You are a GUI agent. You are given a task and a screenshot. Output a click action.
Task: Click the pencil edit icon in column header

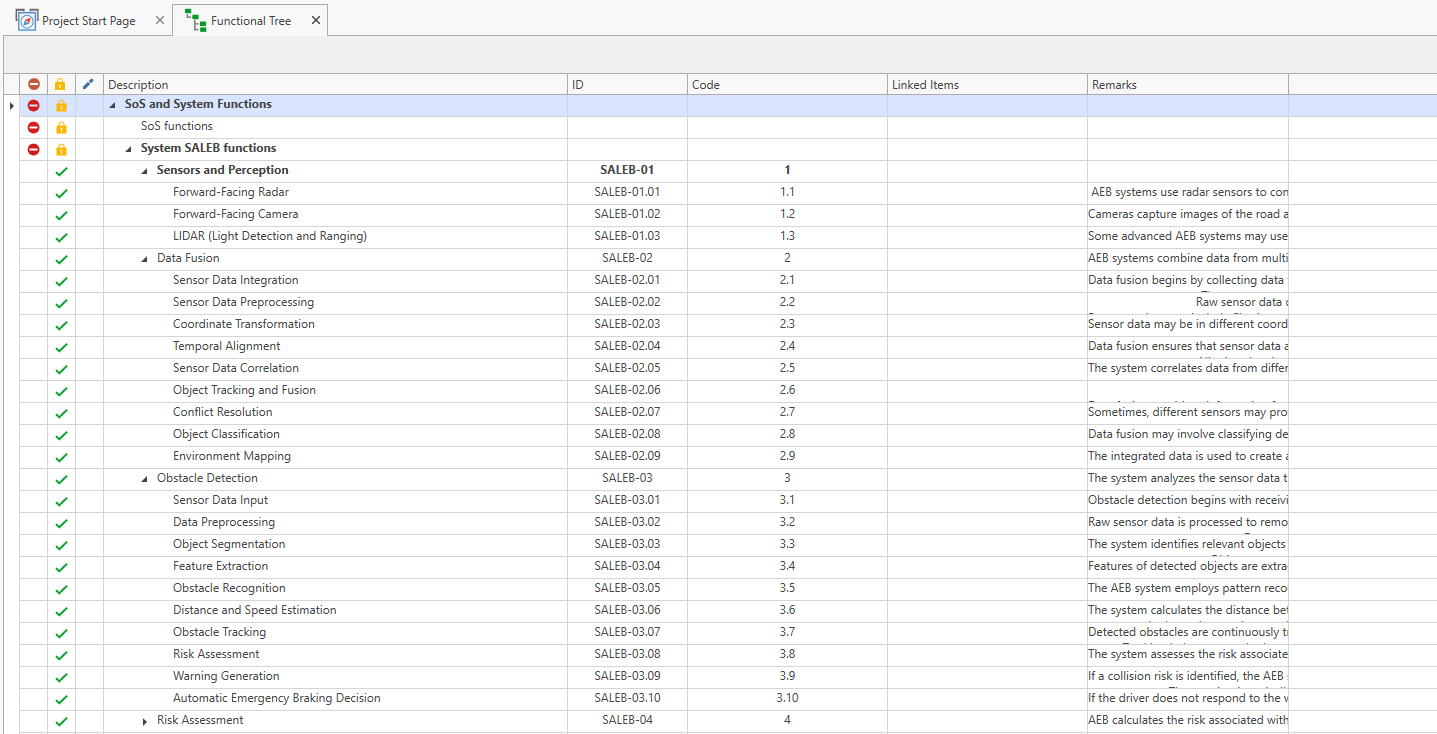(x=88, y=85)
